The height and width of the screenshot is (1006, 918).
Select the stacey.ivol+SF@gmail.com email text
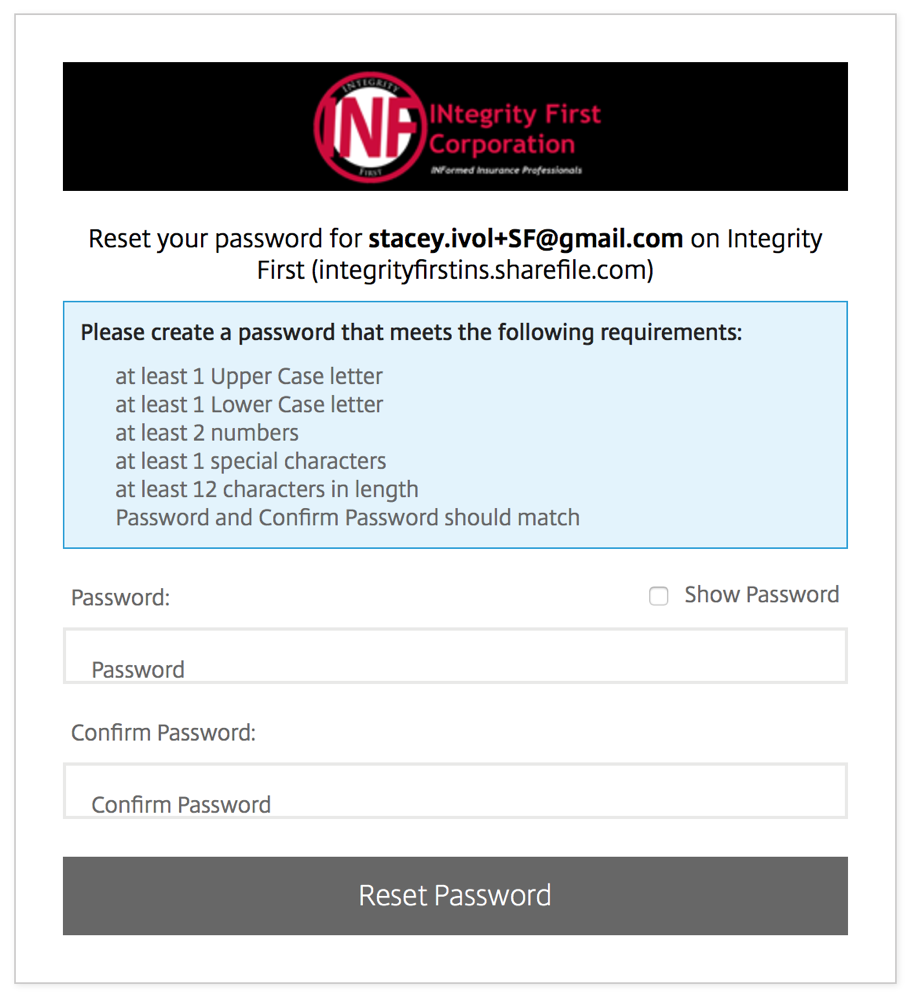click(525, 239)
